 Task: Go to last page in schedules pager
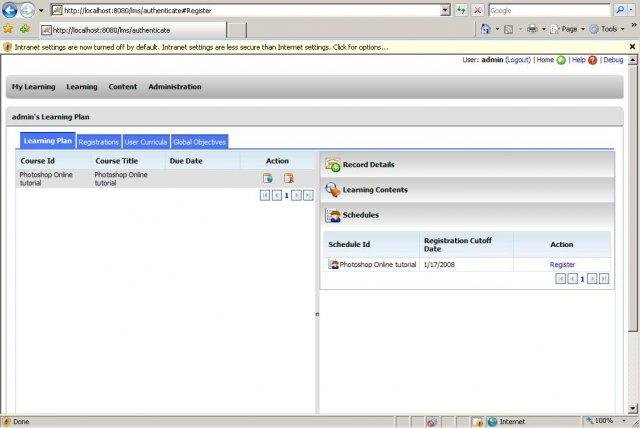604,279
